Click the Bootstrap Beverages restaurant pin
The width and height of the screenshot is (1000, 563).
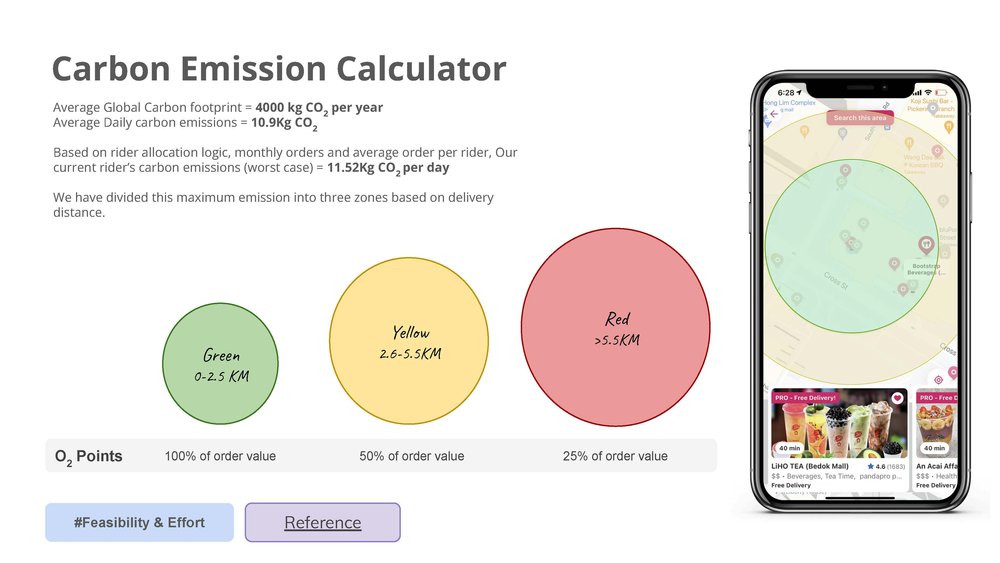click(926, 244)
